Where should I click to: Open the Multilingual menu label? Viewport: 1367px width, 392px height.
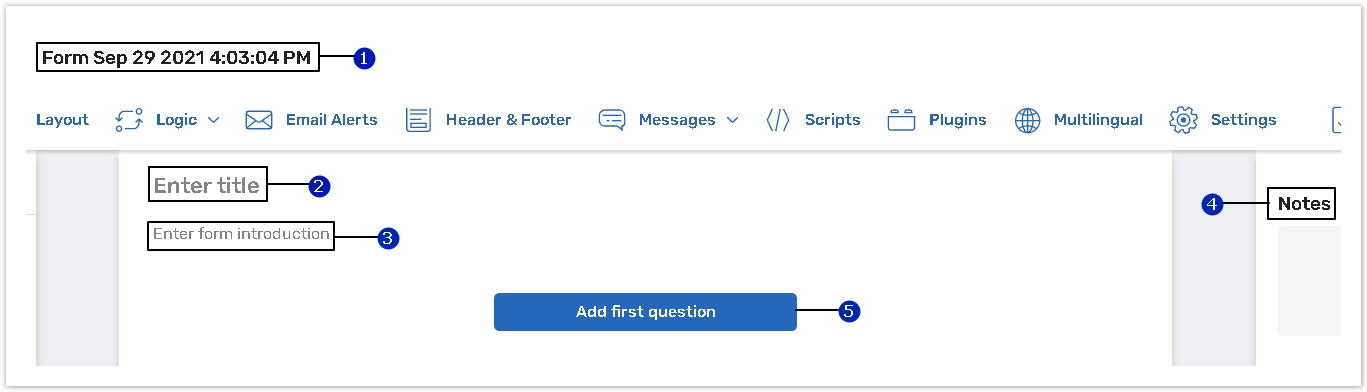pyautogui.click(x=1098, y=120)
